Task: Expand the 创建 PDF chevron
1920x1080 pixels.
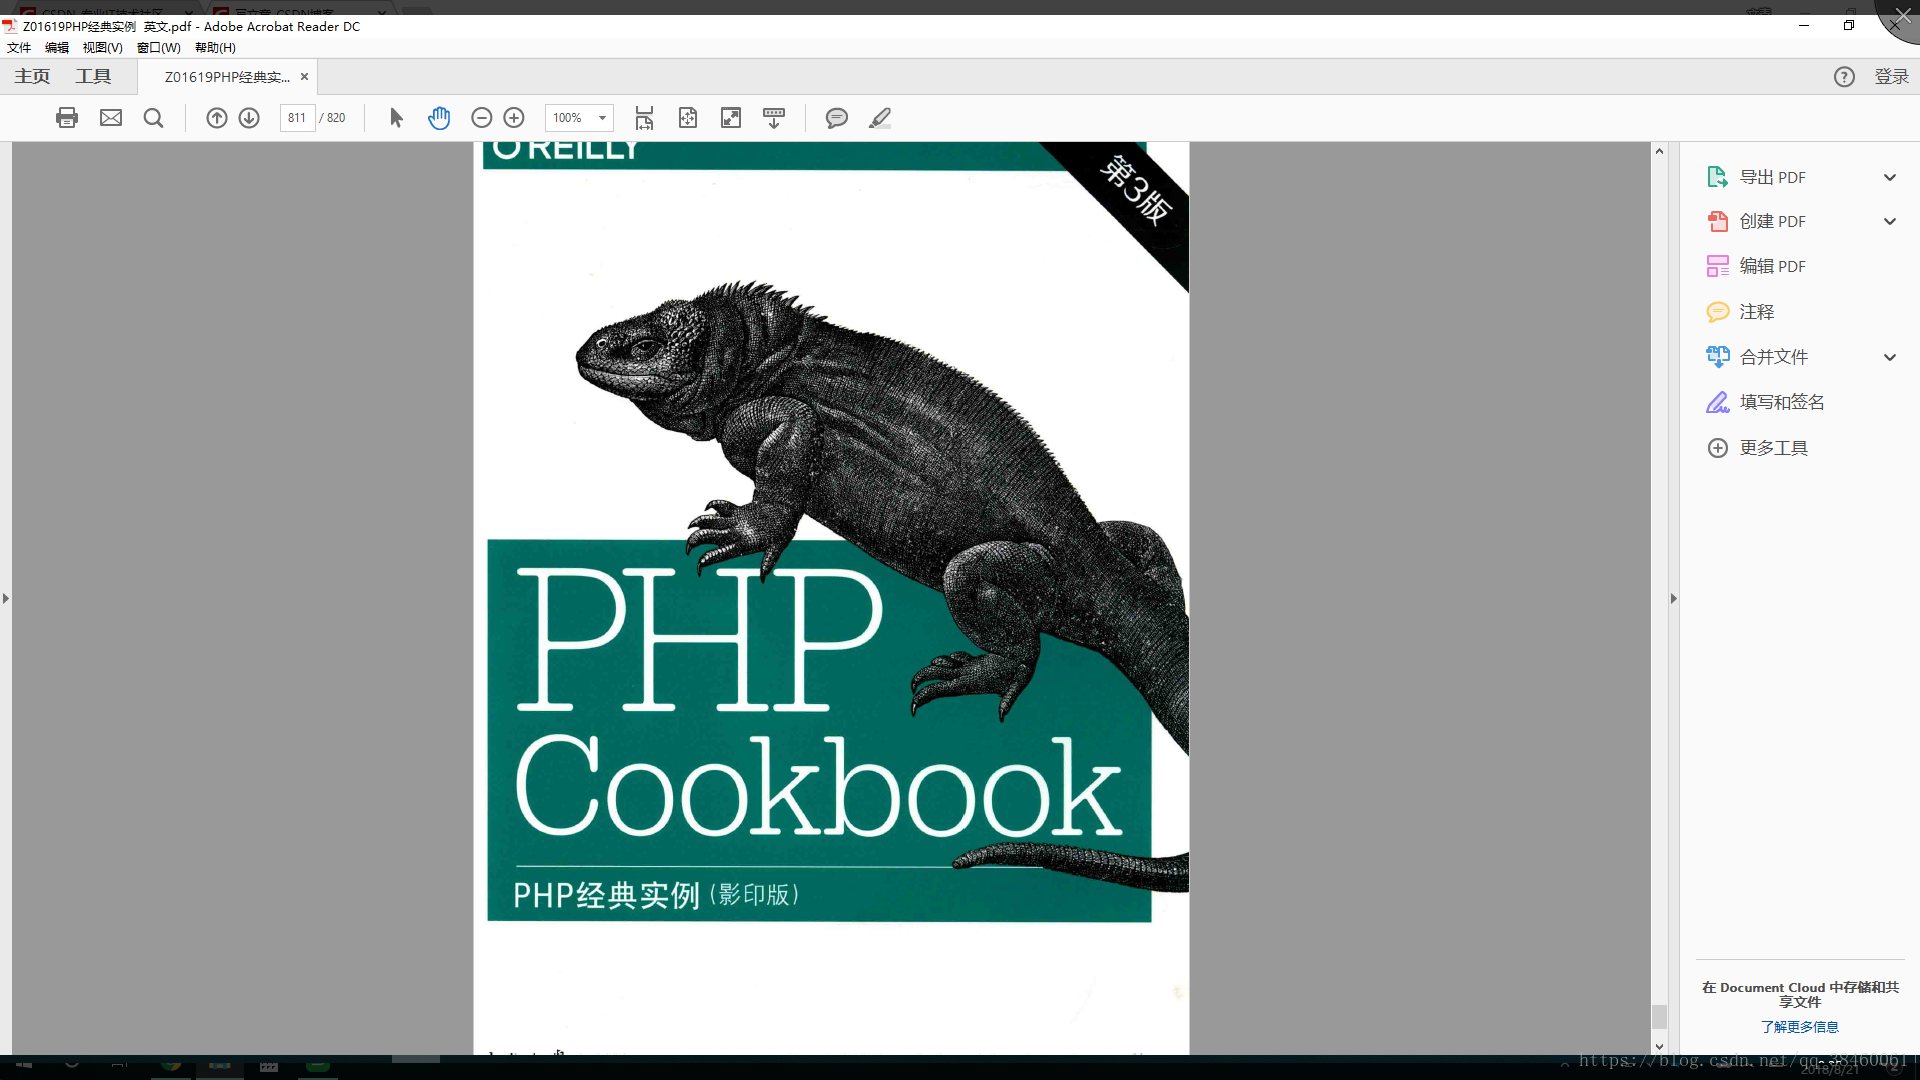Action: (1890, 221)
